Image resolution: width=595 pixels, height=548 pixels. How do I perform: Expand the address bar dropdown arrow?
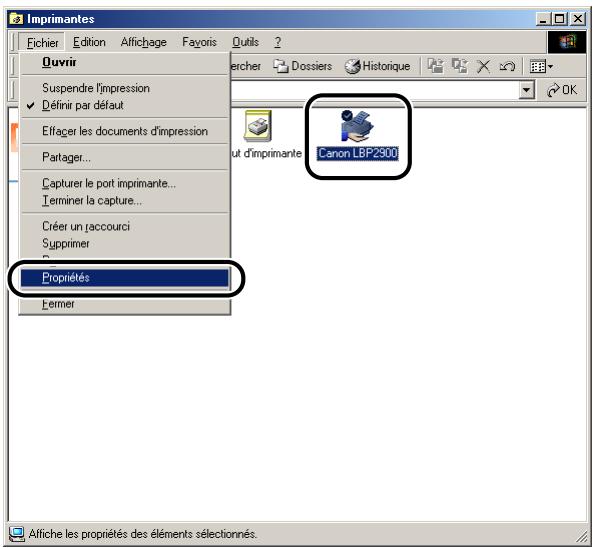point(526,90)
